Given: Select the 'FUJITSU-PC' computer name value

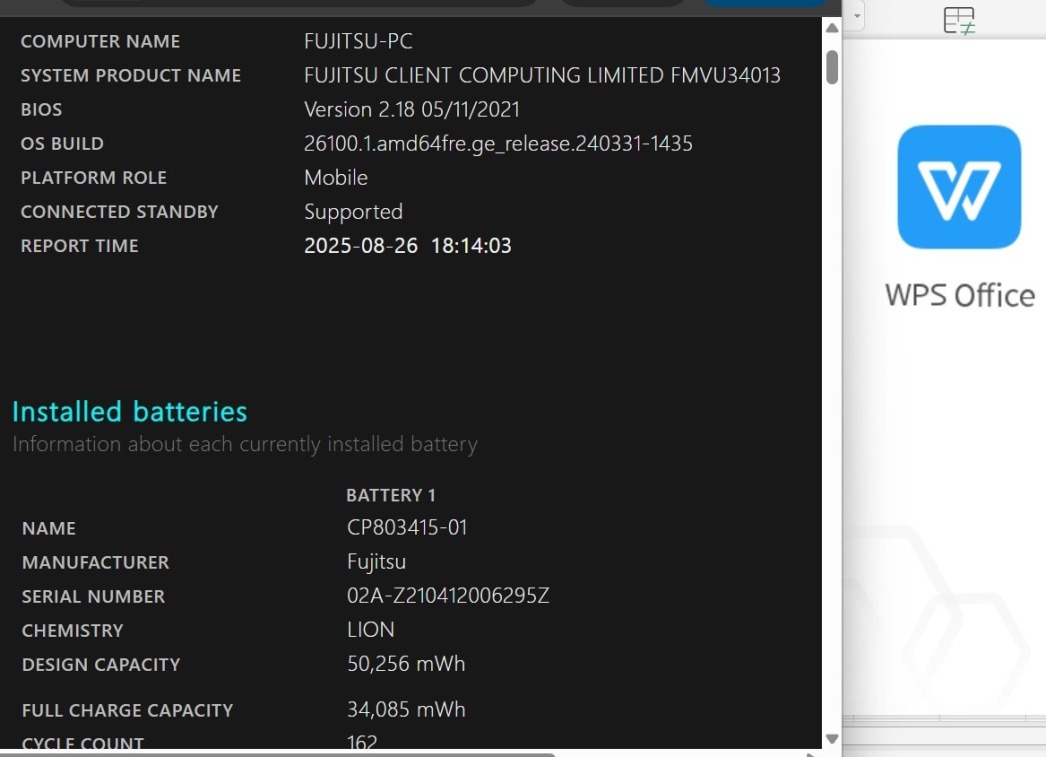Looking at the screenshot, I should coord(358,41).
